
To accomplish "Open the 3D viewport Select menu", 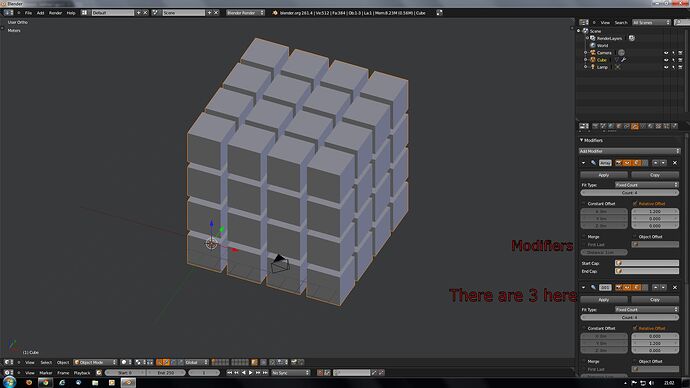I will [x=46, y=362].
